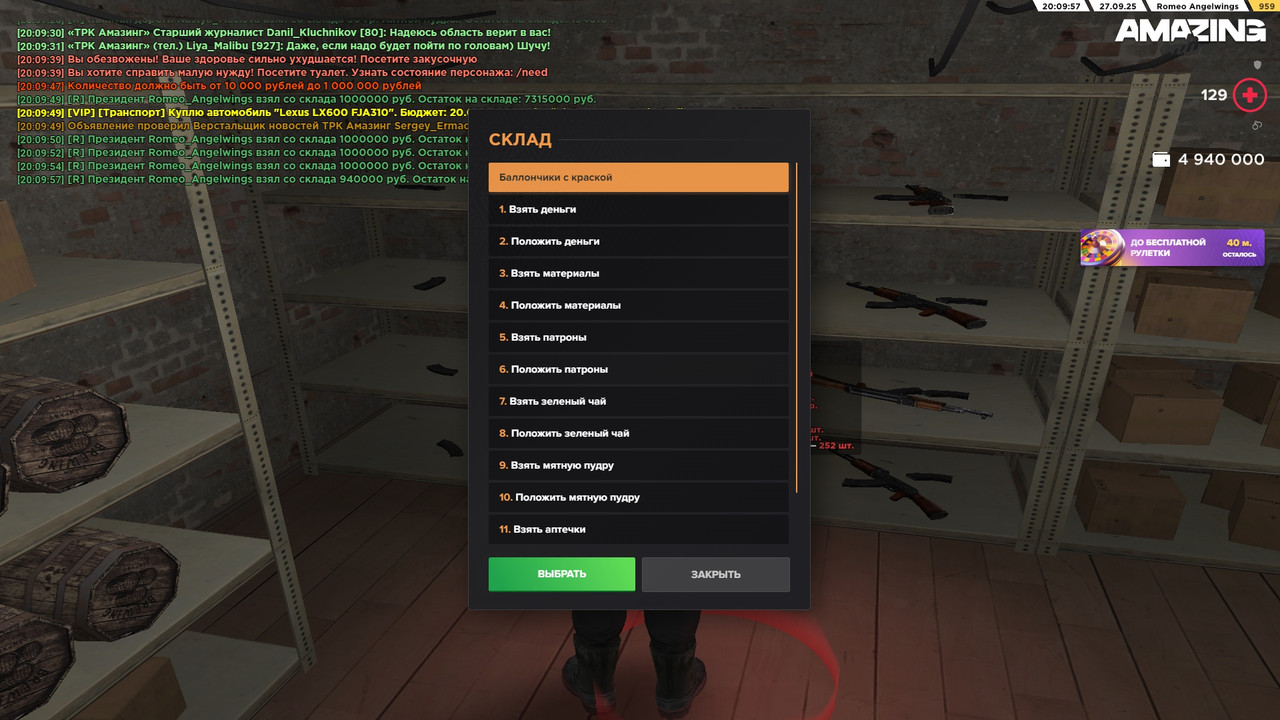1280x720 pixels.
Task: Select 11. Взять аптечки item
Action: pyautogui.click(x=638, y=529)
